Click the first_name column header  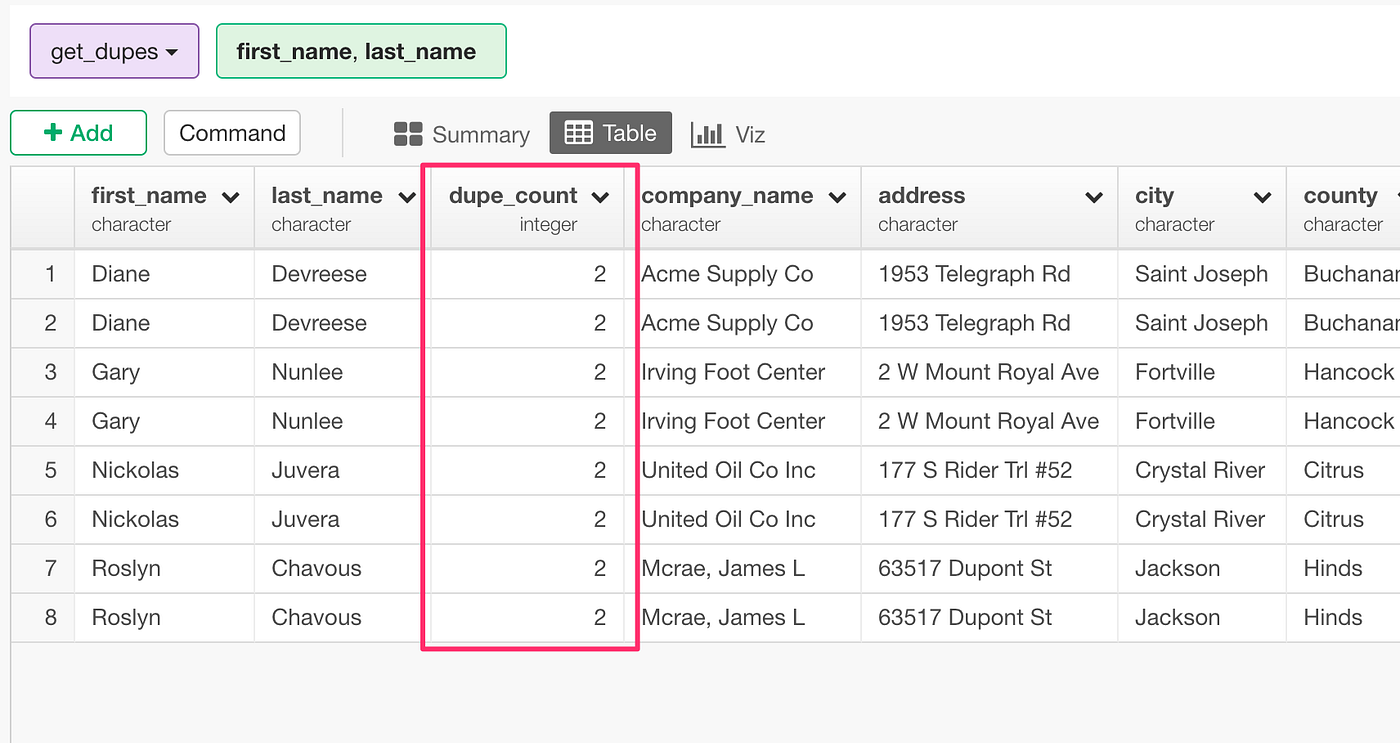[x=145, y=196]
